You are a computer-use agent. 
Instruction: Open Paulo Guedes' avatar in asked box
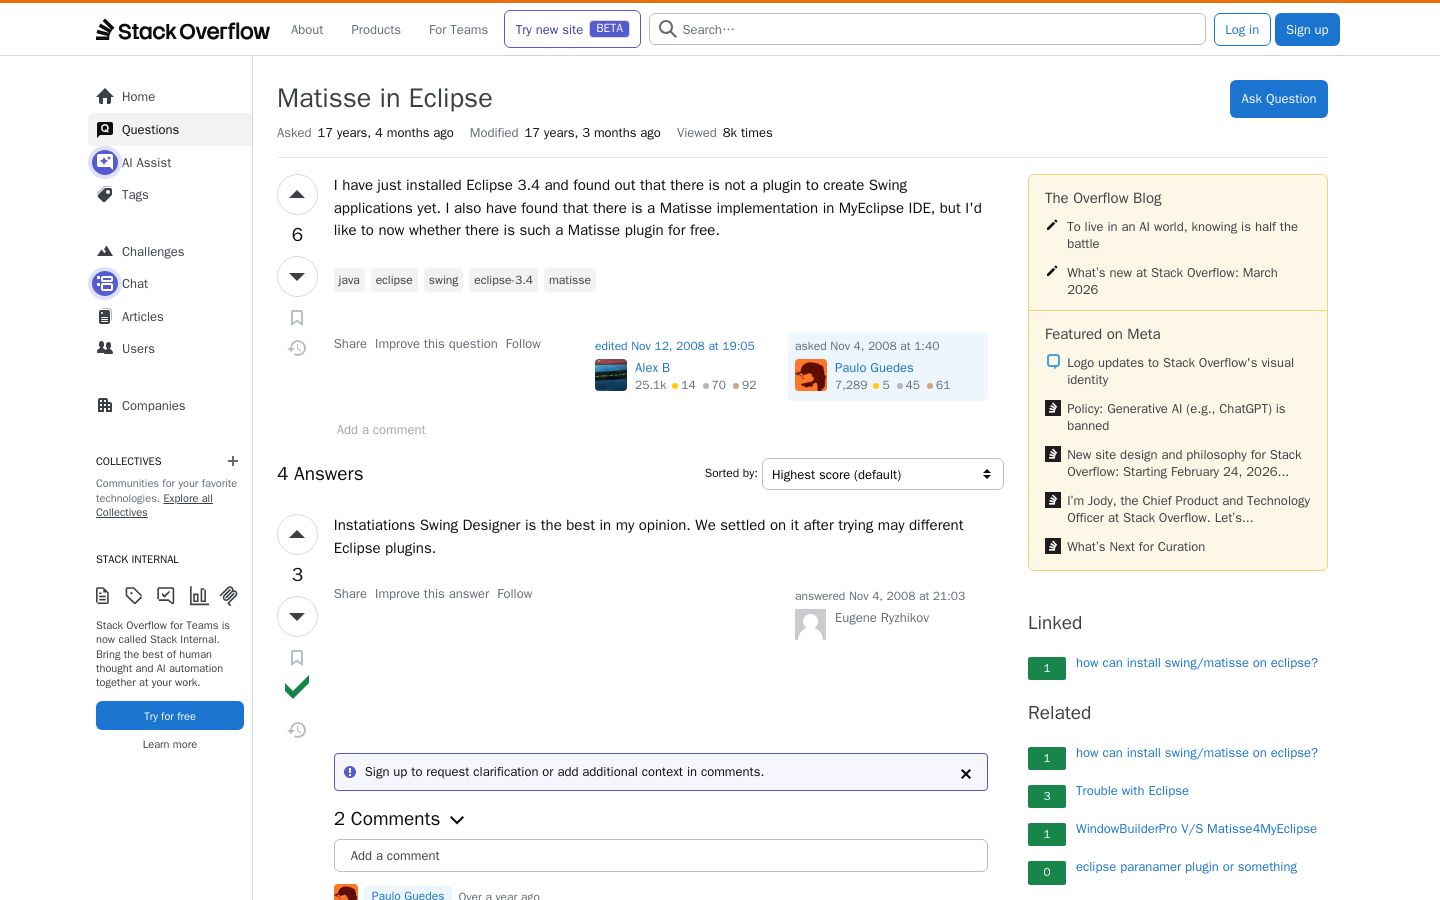(x=811, y=375)
